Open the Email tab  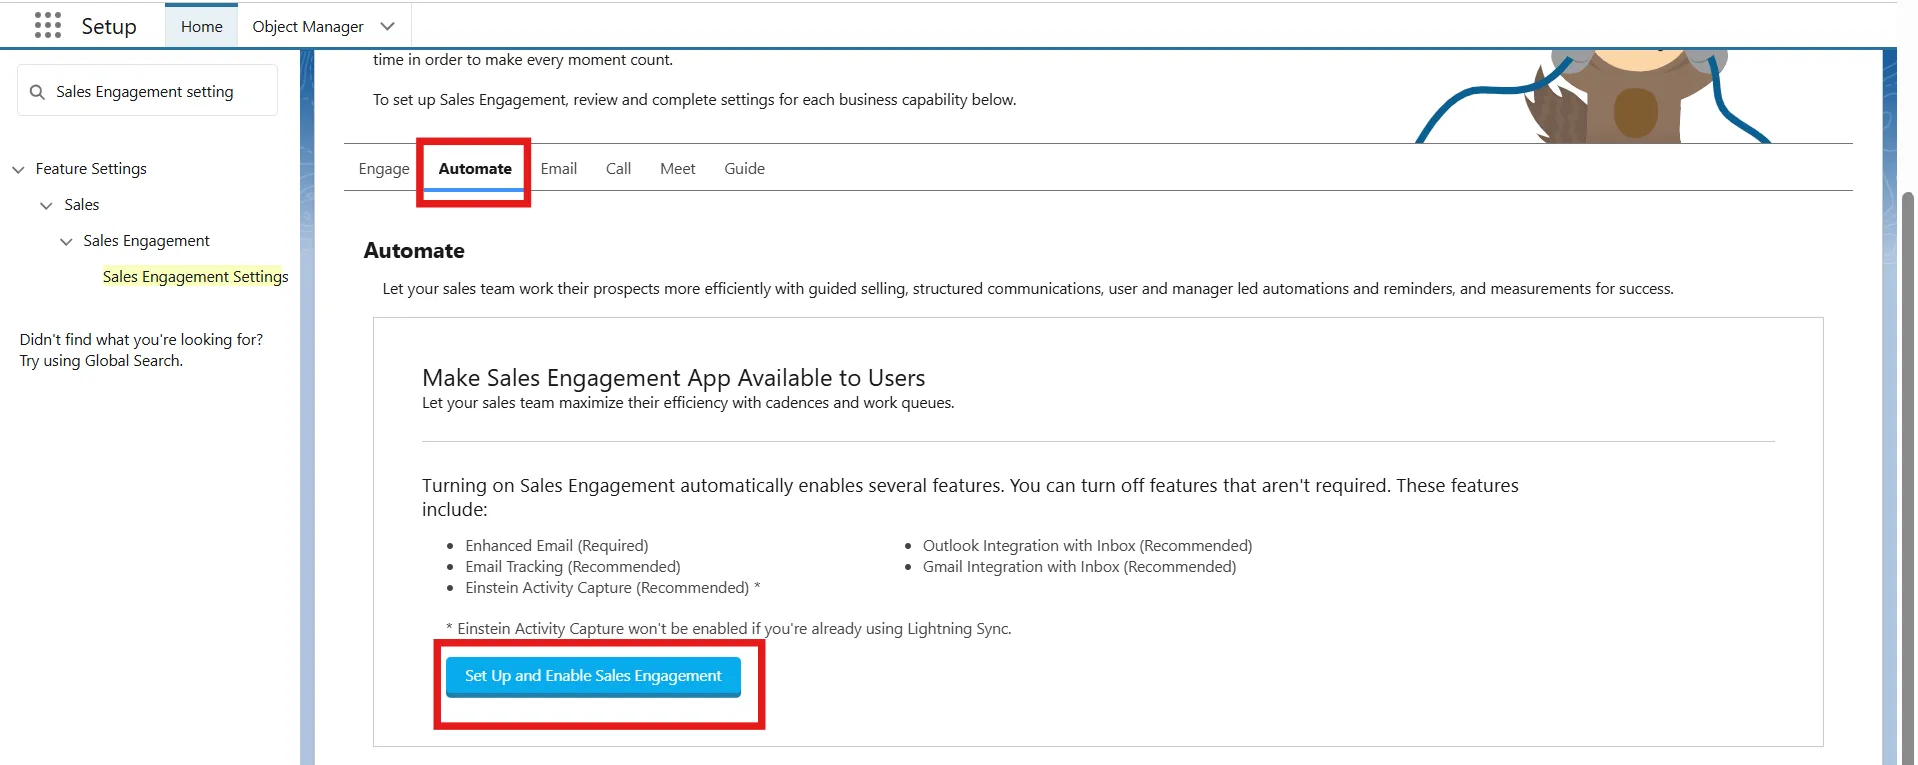click(x=558, y=169)
